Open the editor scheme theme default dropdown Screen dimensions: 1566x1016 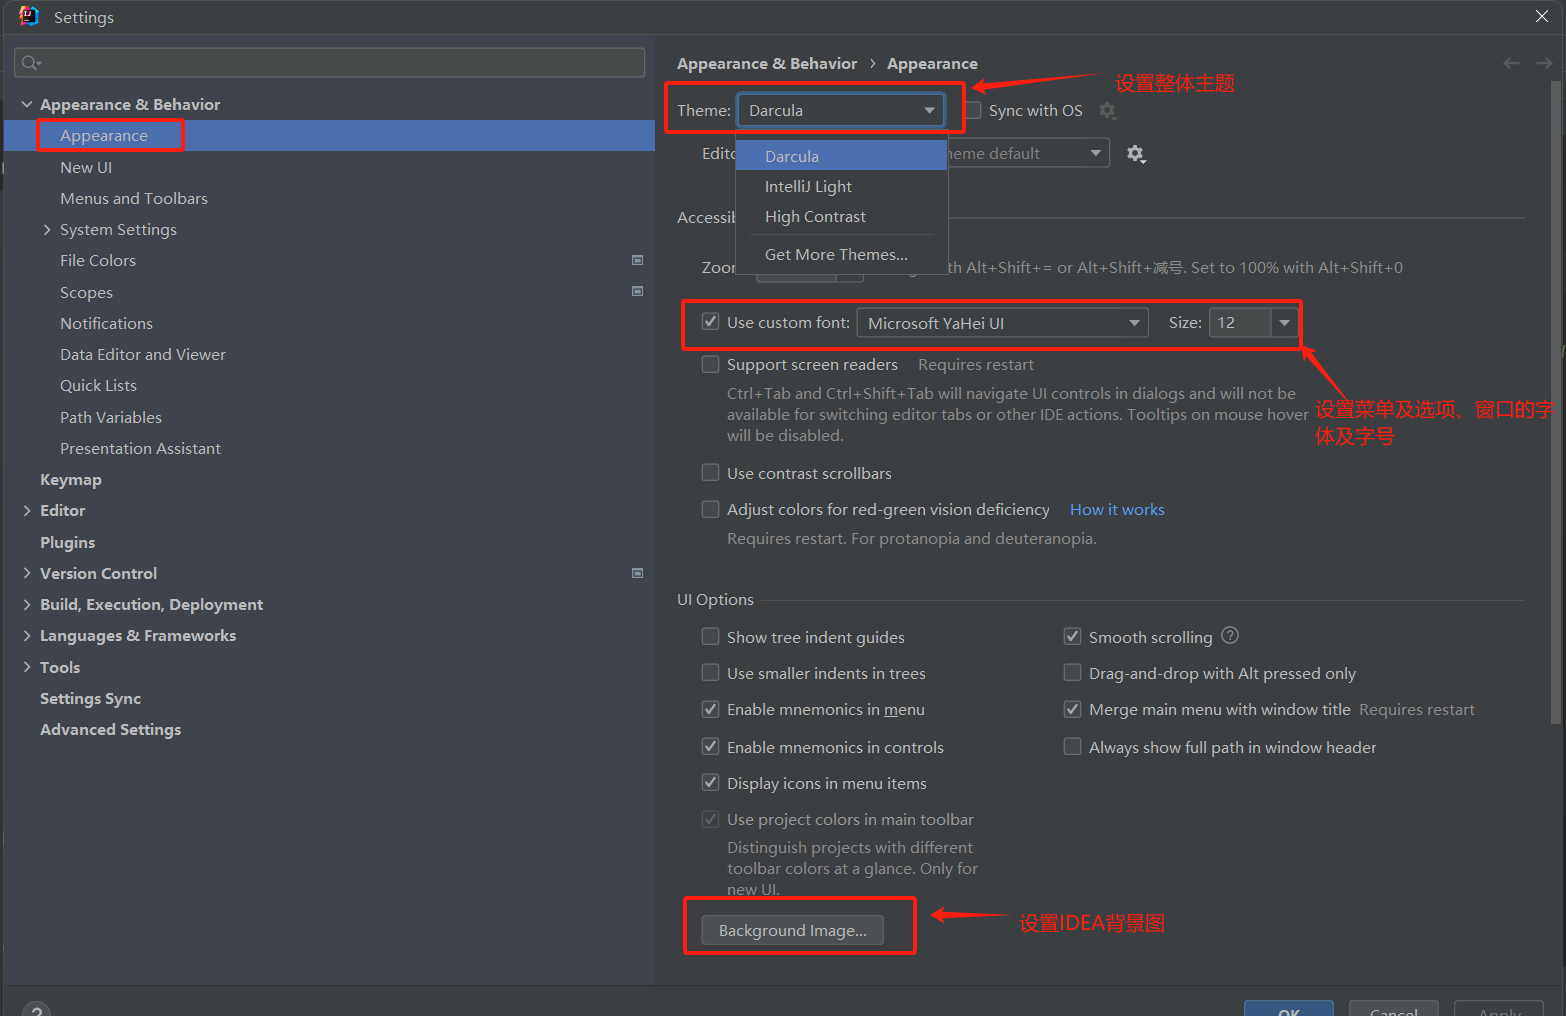1028,153
